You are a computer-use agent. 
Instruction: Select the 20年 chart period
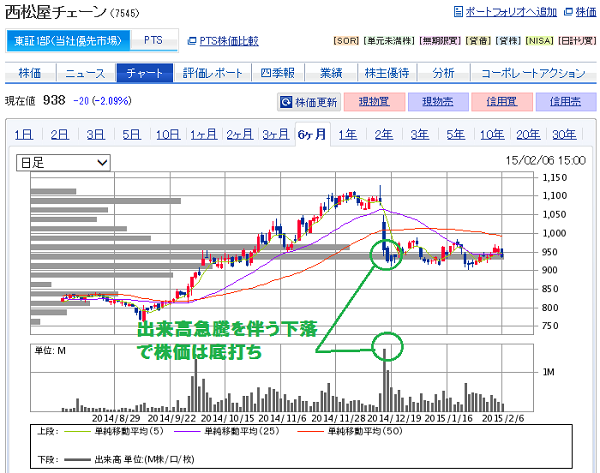[x=528, y=135]
